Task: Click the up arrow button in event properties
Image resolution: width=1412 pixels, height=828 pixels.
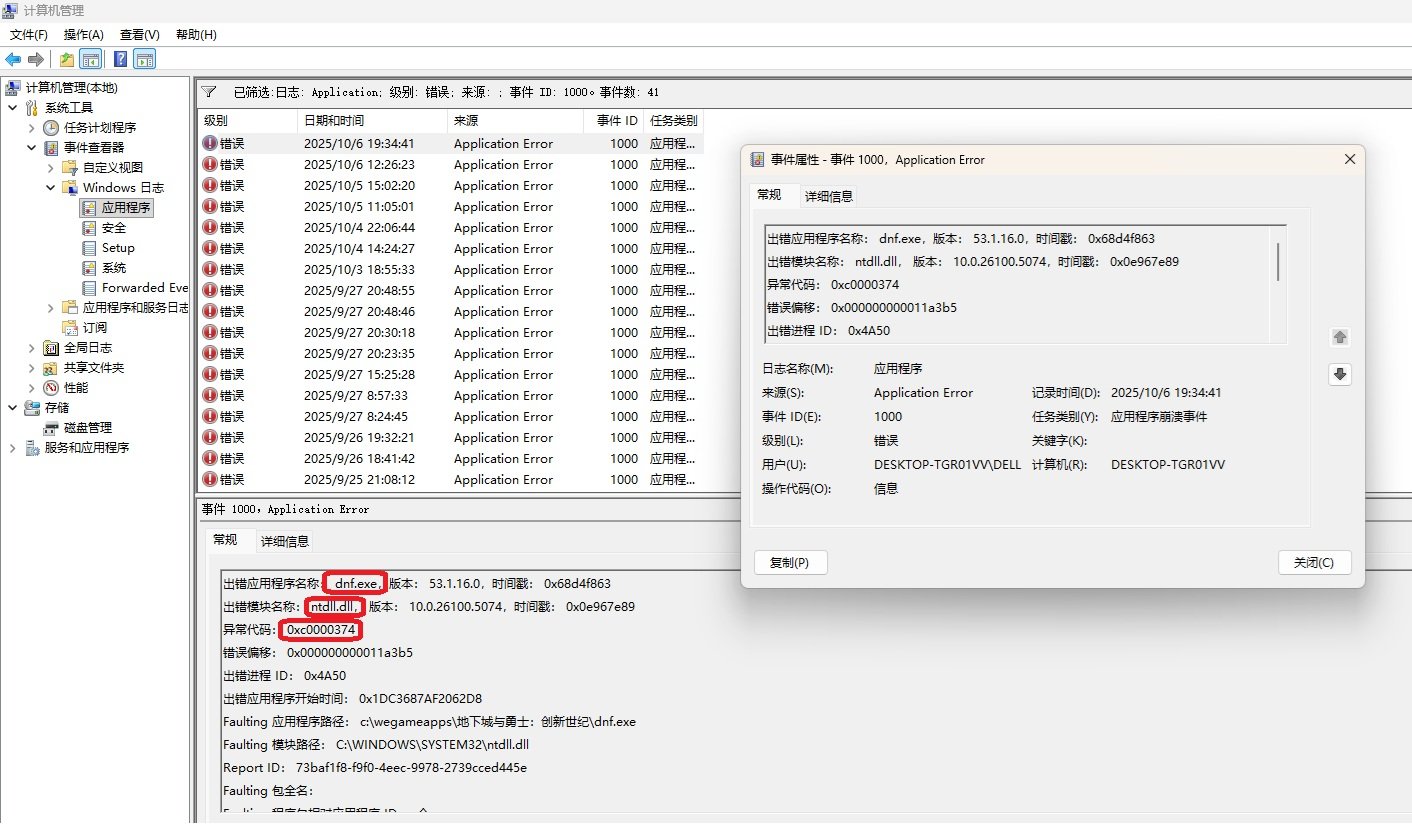Action: pyautogui.click(x=1340, y=338)
